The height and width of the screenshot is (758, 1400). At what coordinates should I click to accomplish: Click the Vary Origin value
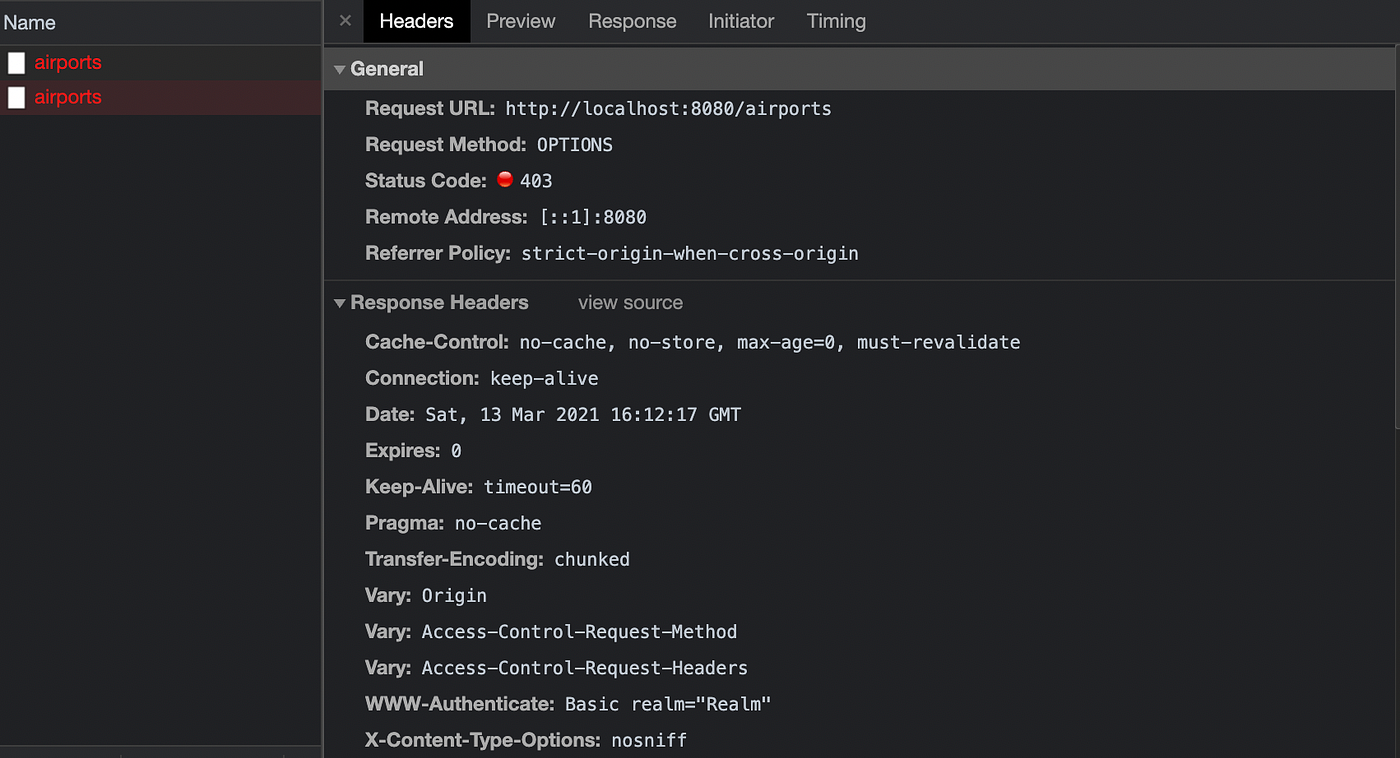[x=454, y=595]
